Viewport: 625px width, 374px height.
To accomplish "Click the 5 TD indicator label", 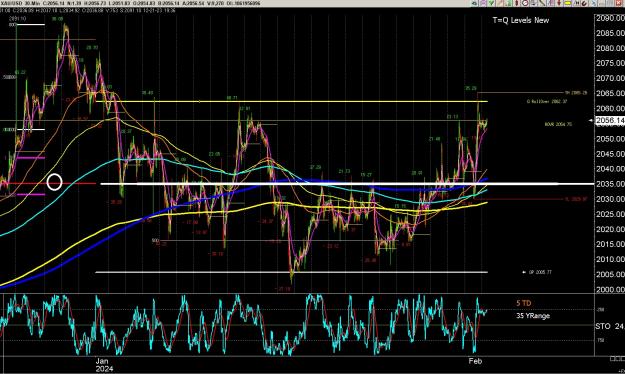I will click(523, 303).
